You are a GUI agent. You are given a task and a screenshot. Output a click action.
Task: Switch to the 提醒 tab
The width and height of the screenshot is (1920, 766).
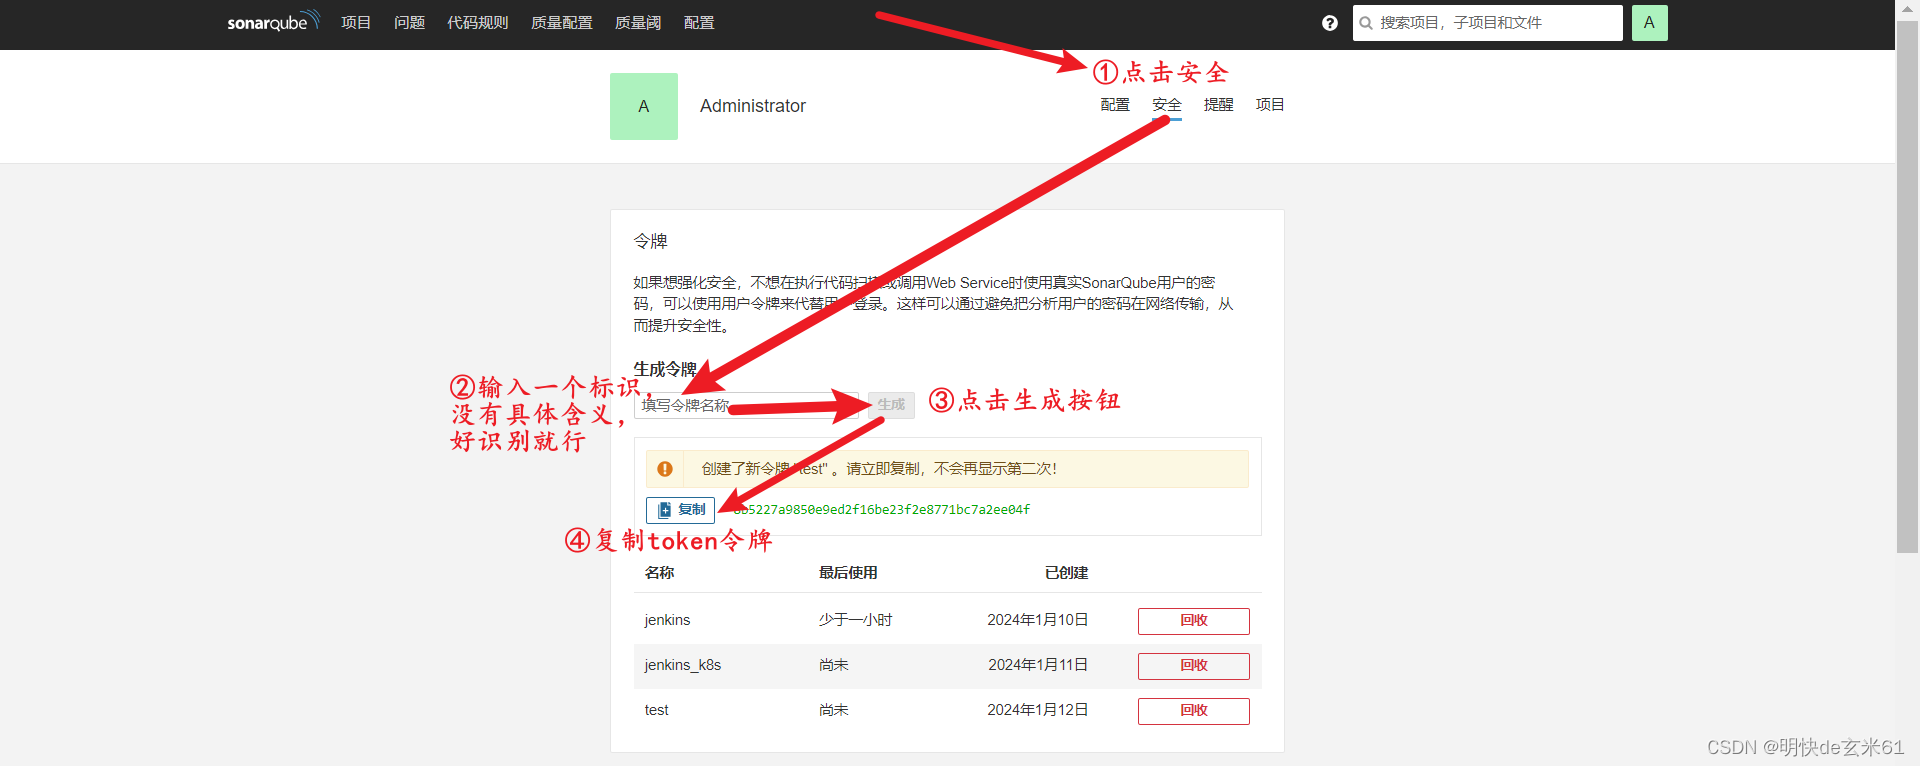pos(1219,104)
